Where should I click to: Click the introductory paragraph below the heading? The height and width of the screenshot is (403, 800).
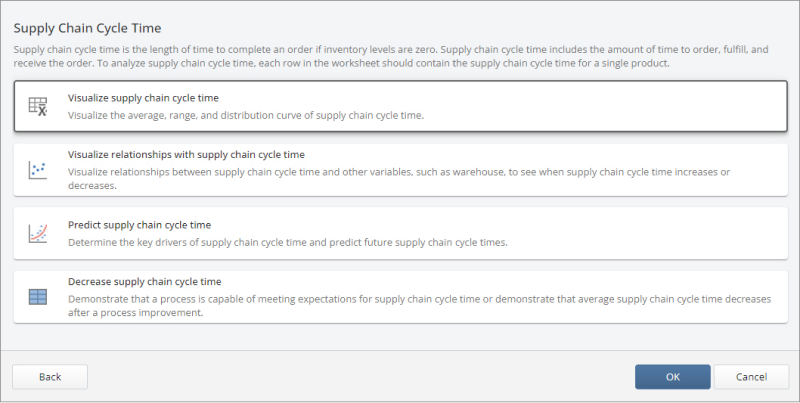pos(390,57)
